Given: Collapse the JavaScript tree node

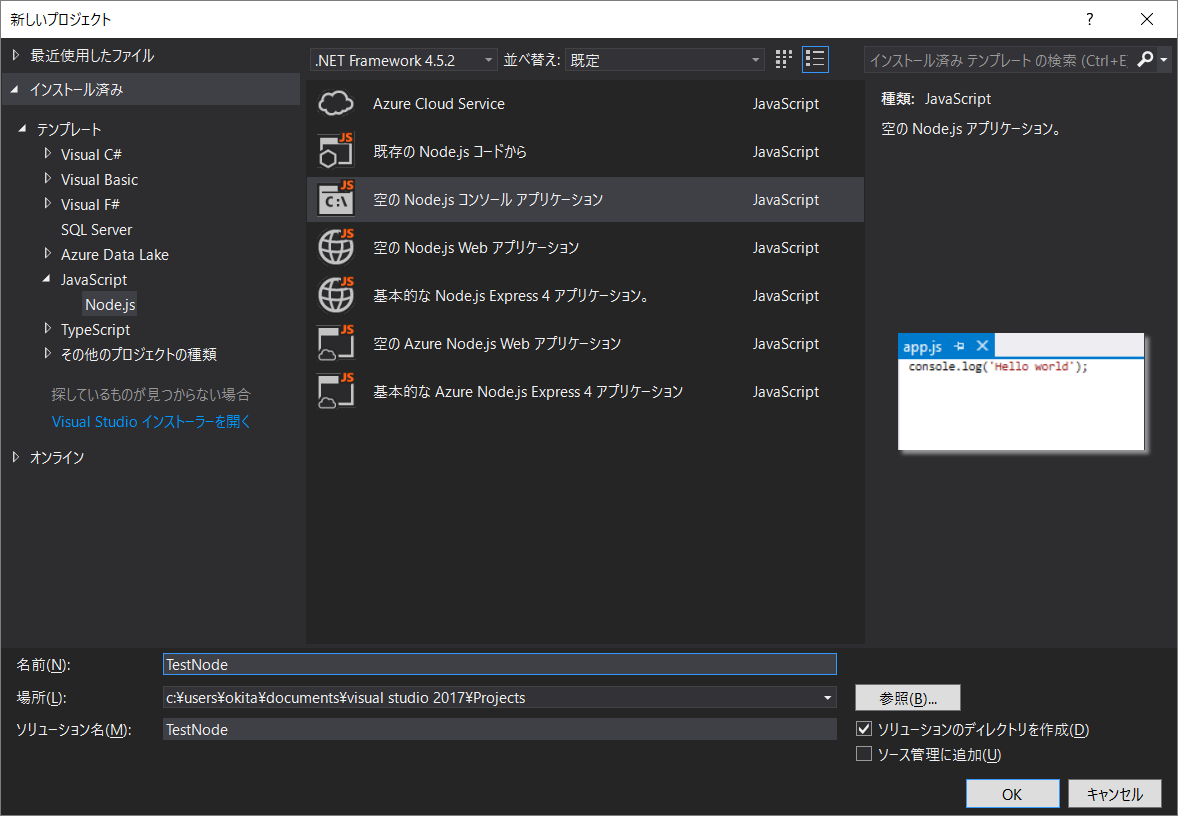Looking at the screenshot, I should click(x=47, y=279).
